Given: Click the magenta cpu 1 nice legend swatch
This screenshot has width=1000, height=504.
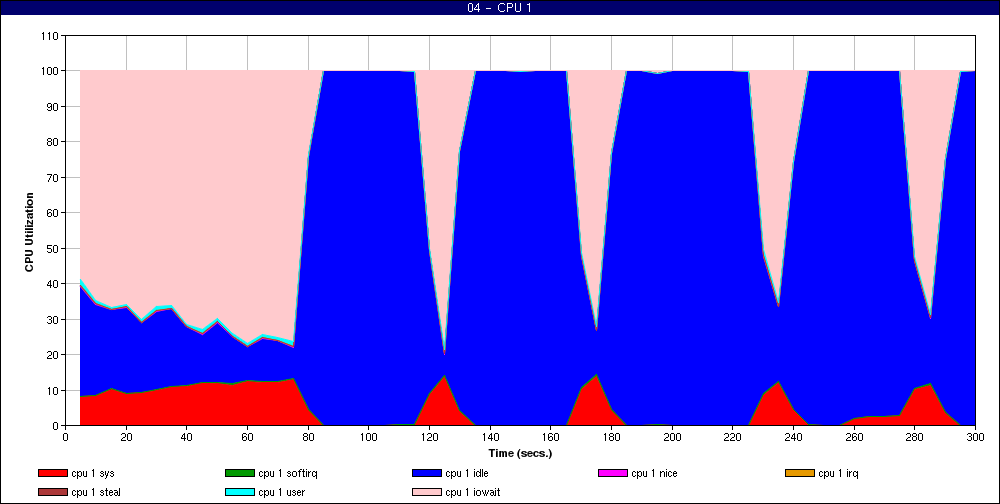Looking at the screenshot, I should click(612, 473).
